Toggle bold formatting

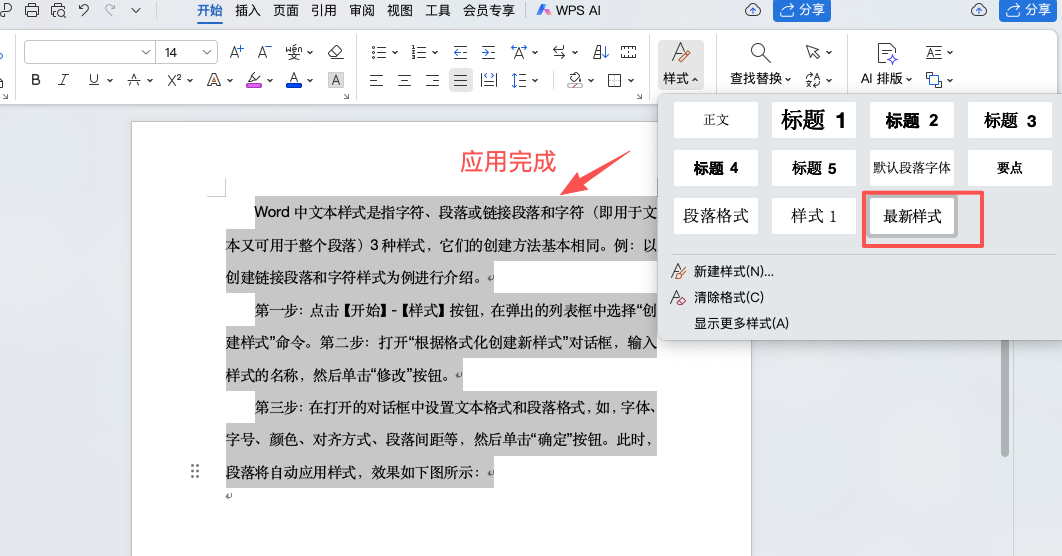pyautogui.click(x=36, y=80)
